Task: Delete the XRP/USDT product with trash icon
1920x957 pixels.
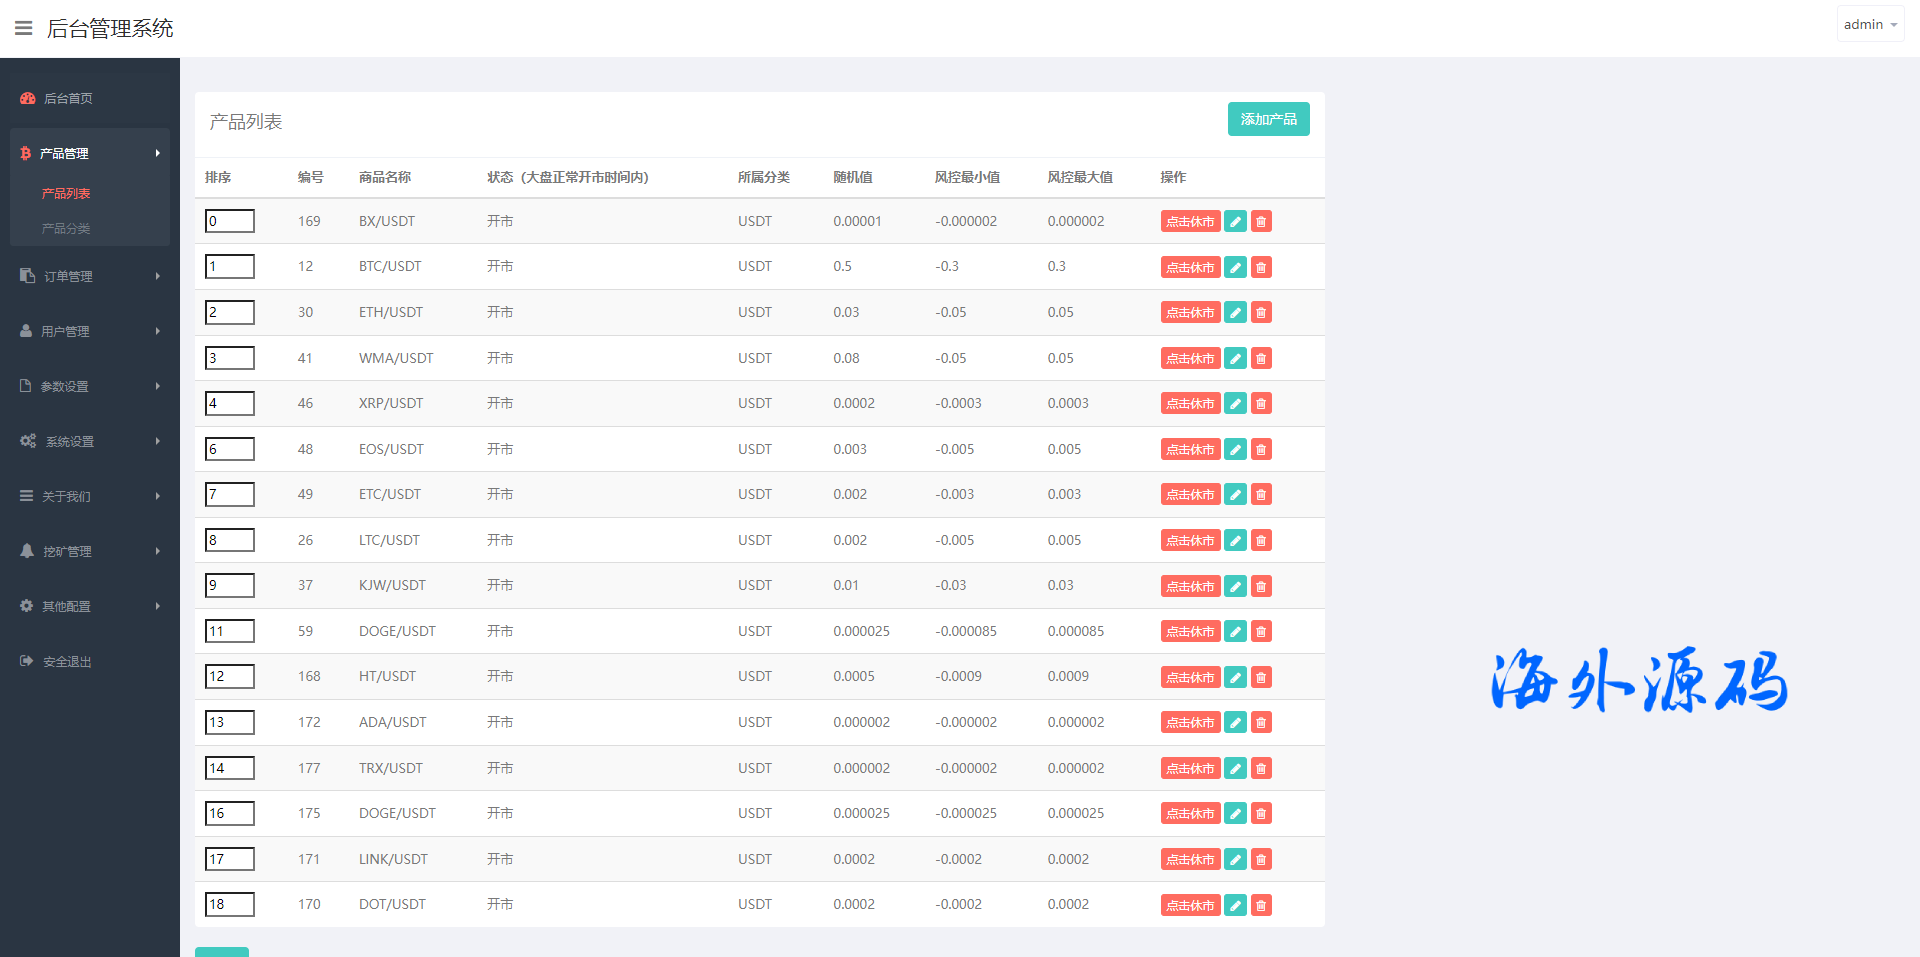Action: 1261,404
